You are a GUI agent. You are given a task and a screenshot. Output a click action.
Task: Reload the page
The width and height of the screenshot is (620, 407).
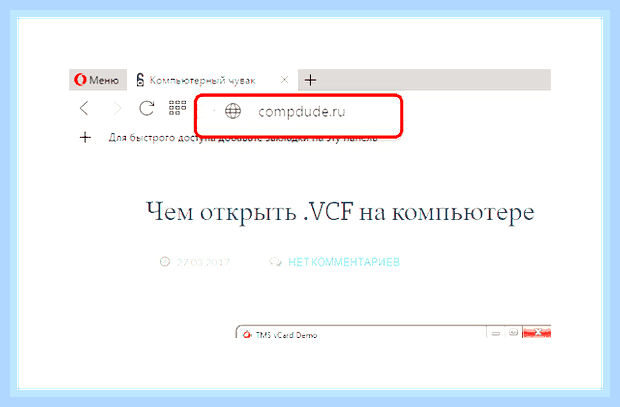(146, 108)
